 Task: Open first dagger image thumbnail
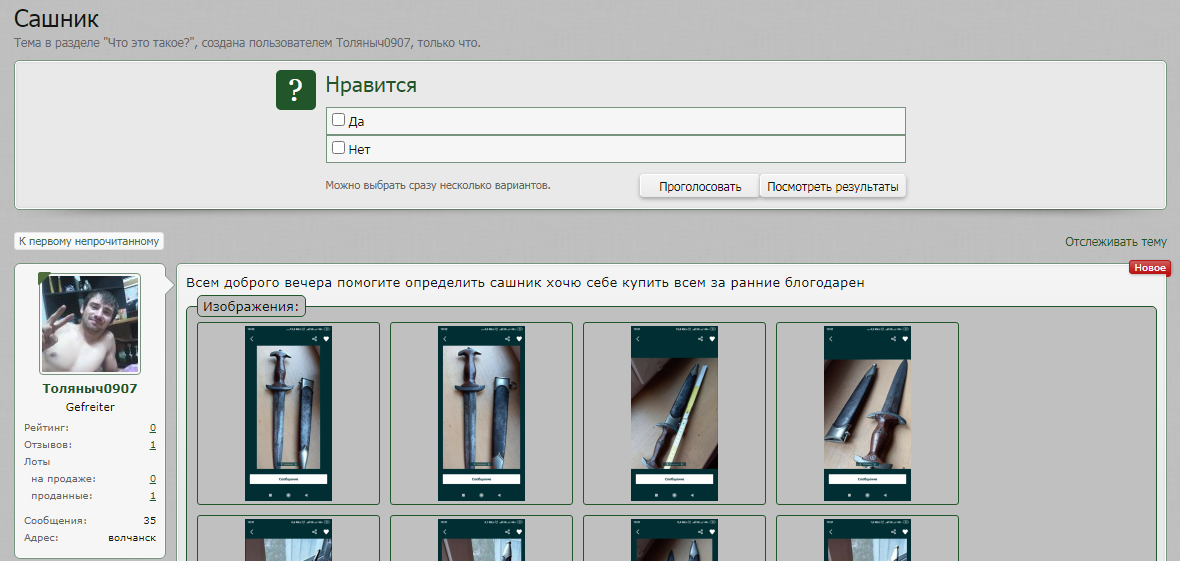pos(288,413)
